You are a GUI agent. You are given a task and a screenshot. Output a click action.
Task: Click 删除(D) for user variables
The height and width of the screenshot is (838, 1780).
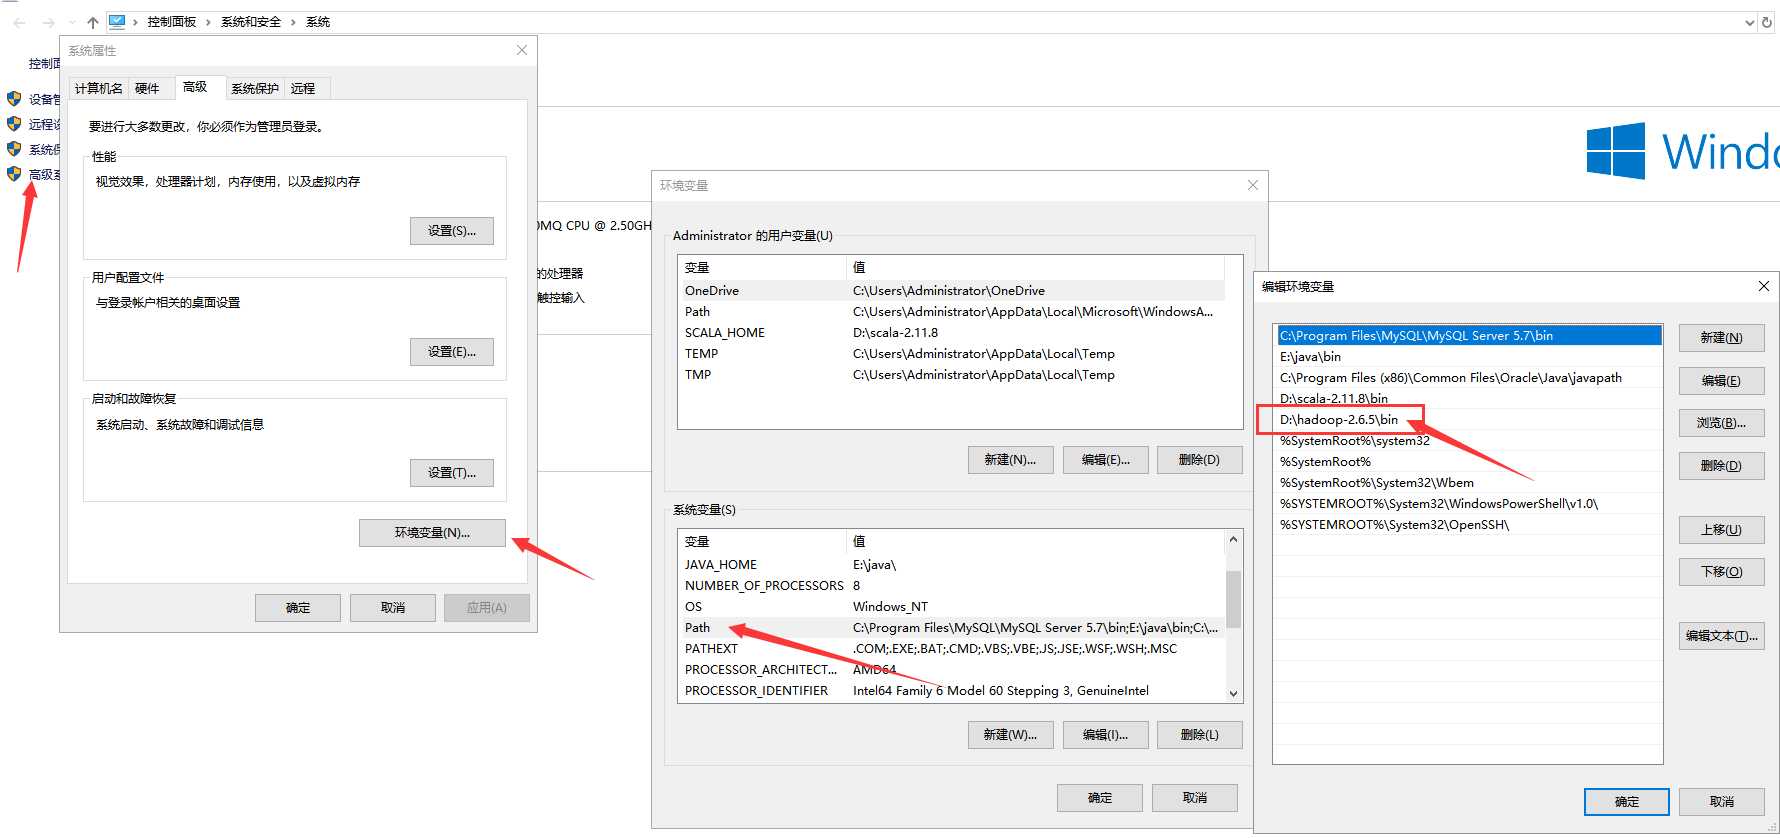pyautogui.click(x=1200, y=460)
